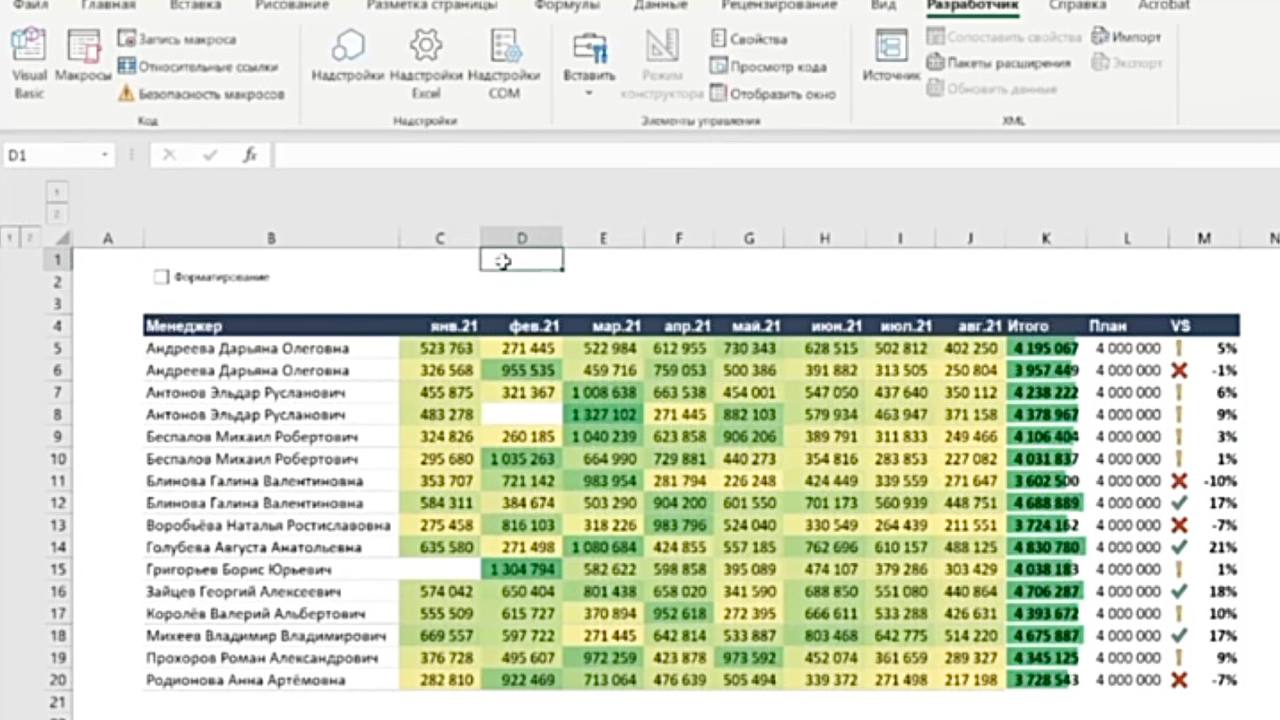Open the Файл tab
1280x720 pixels.
coord(30,5)
